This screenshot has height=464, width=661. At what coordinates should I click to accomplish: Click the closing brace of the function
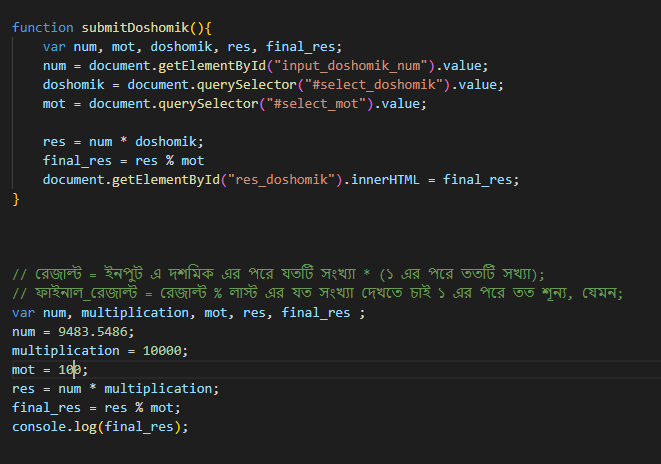tap(16, 199)
